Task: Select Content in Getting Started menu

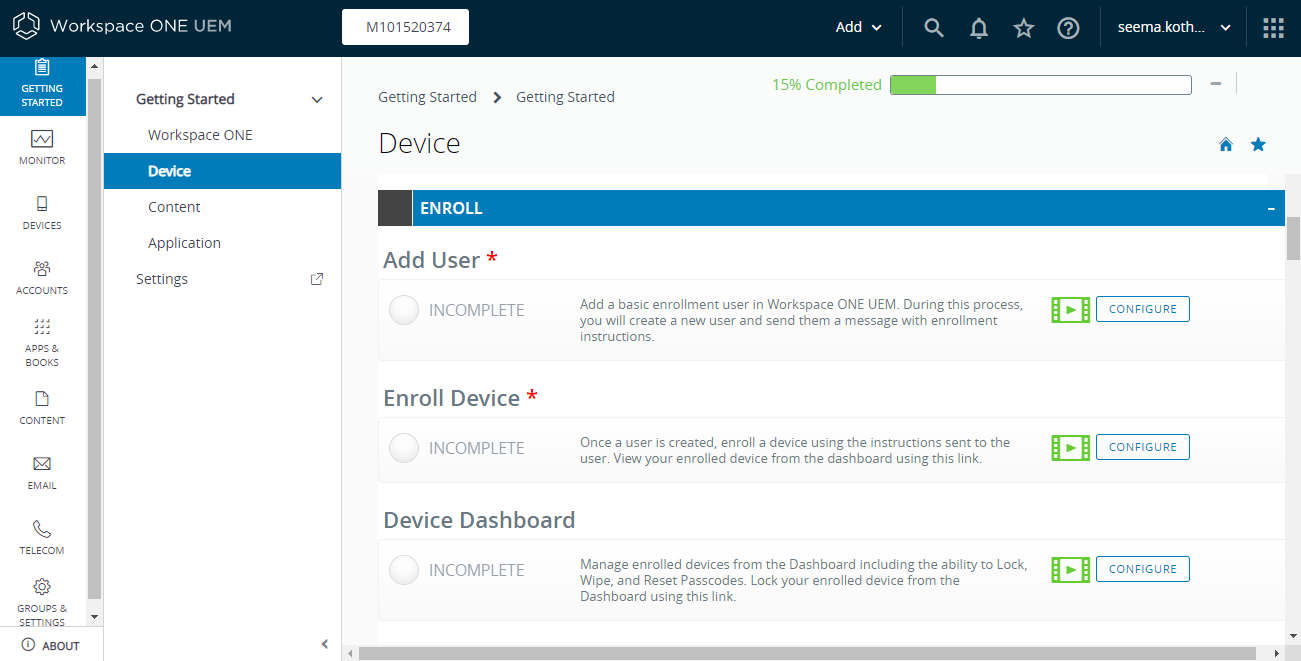Action: pos(174,207)
